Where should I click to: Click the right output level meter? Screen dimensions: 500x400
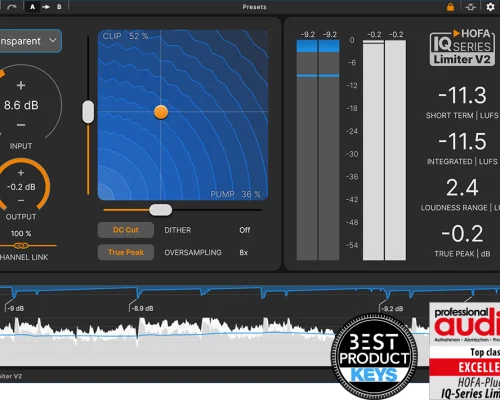(396, 150)
